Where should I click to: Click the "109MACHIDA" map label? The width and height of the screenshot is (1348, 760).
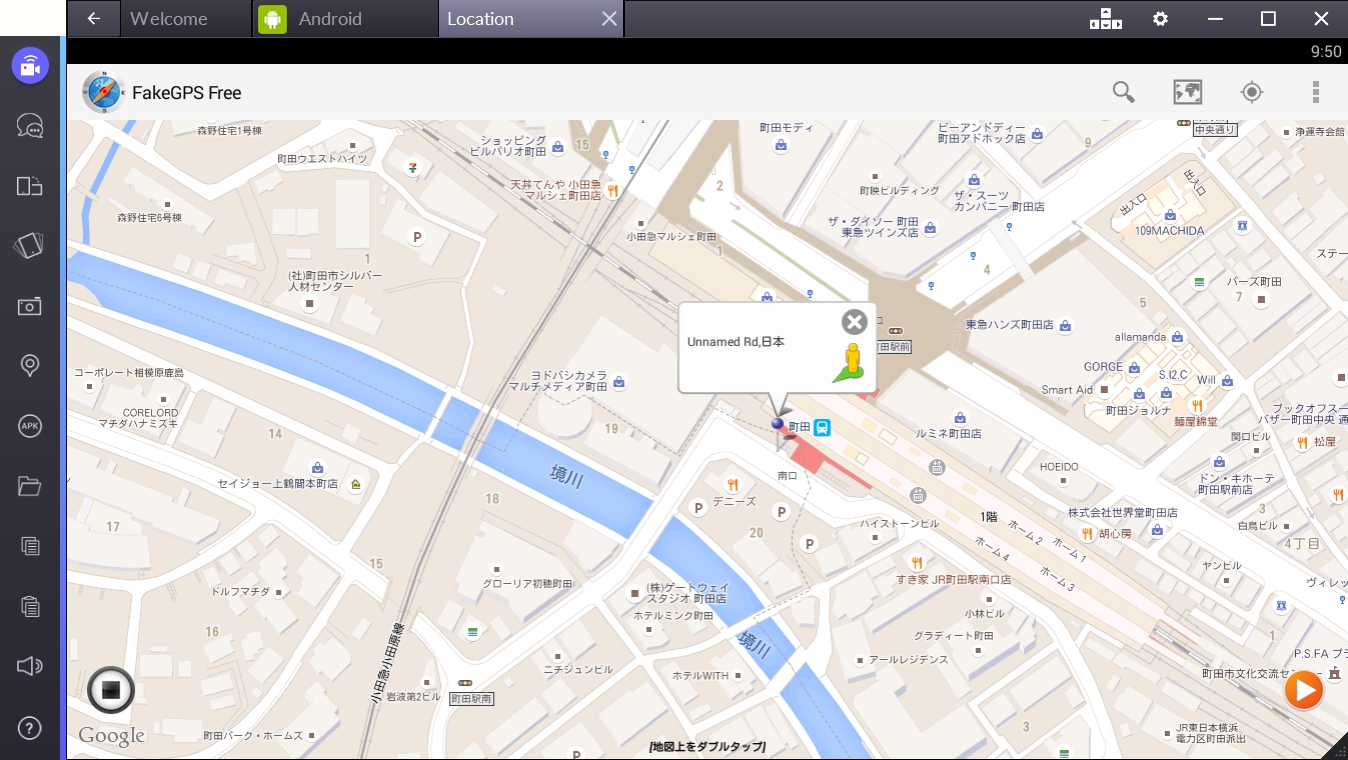[1170, 231]
